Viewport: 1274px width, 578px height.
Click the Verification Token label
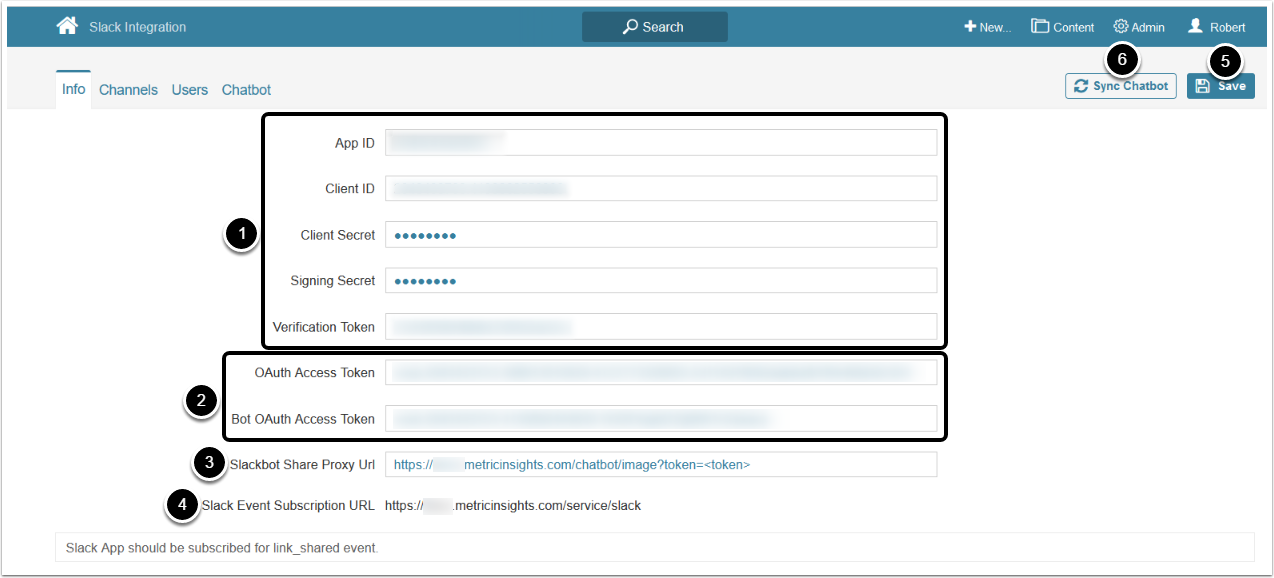click(324, 327)
